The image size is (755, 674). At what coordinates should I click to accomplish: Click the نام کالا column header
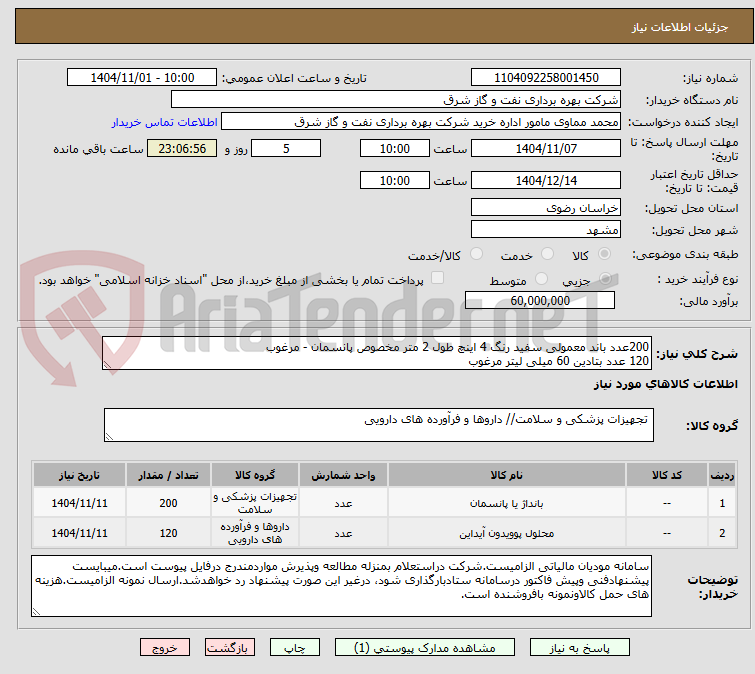point(507,475)
